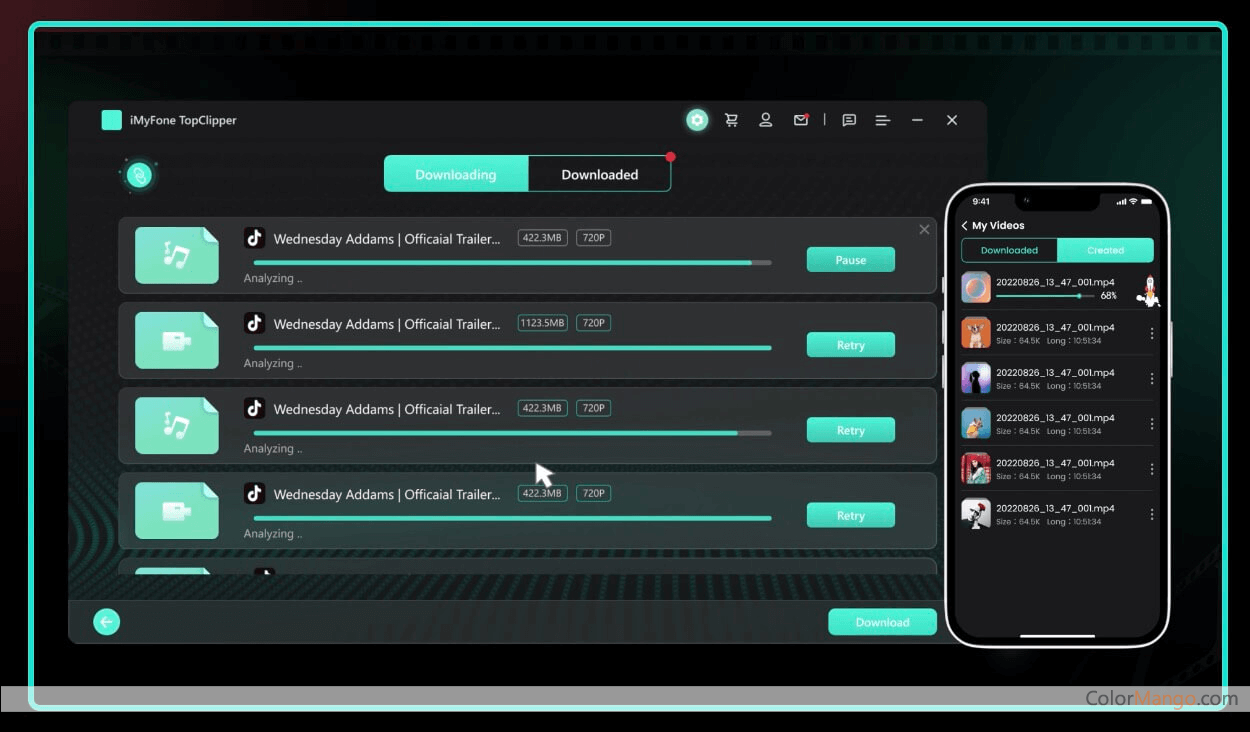Open three-dot menu for the black-and-white thumbnail video
Image resolution: width=1250 pixels, height=732 pixels.
pyautogui.click(x=1152, y=514)
